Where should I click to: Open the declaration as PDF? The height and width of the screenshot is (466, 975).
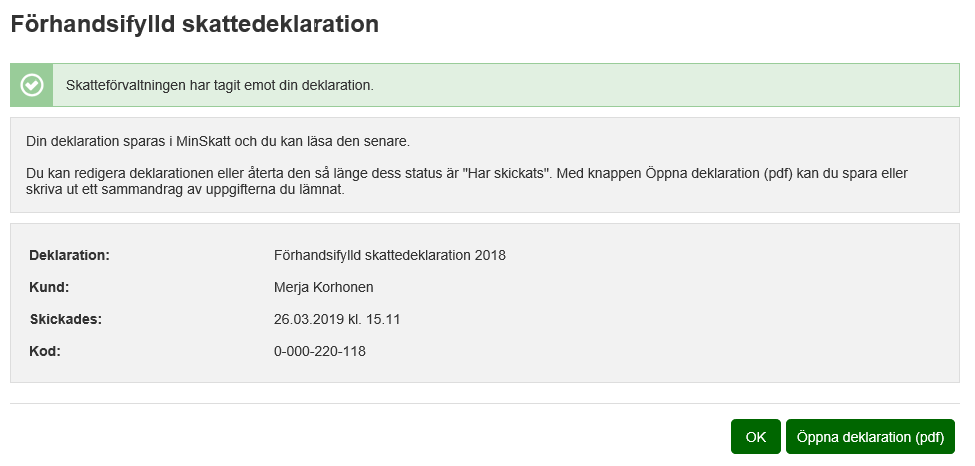[870, 437]
